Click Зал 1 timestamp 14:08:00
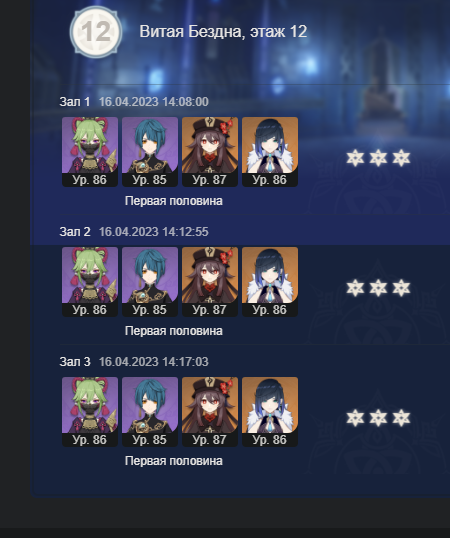 pyautogui.click(x=154, y=102)
